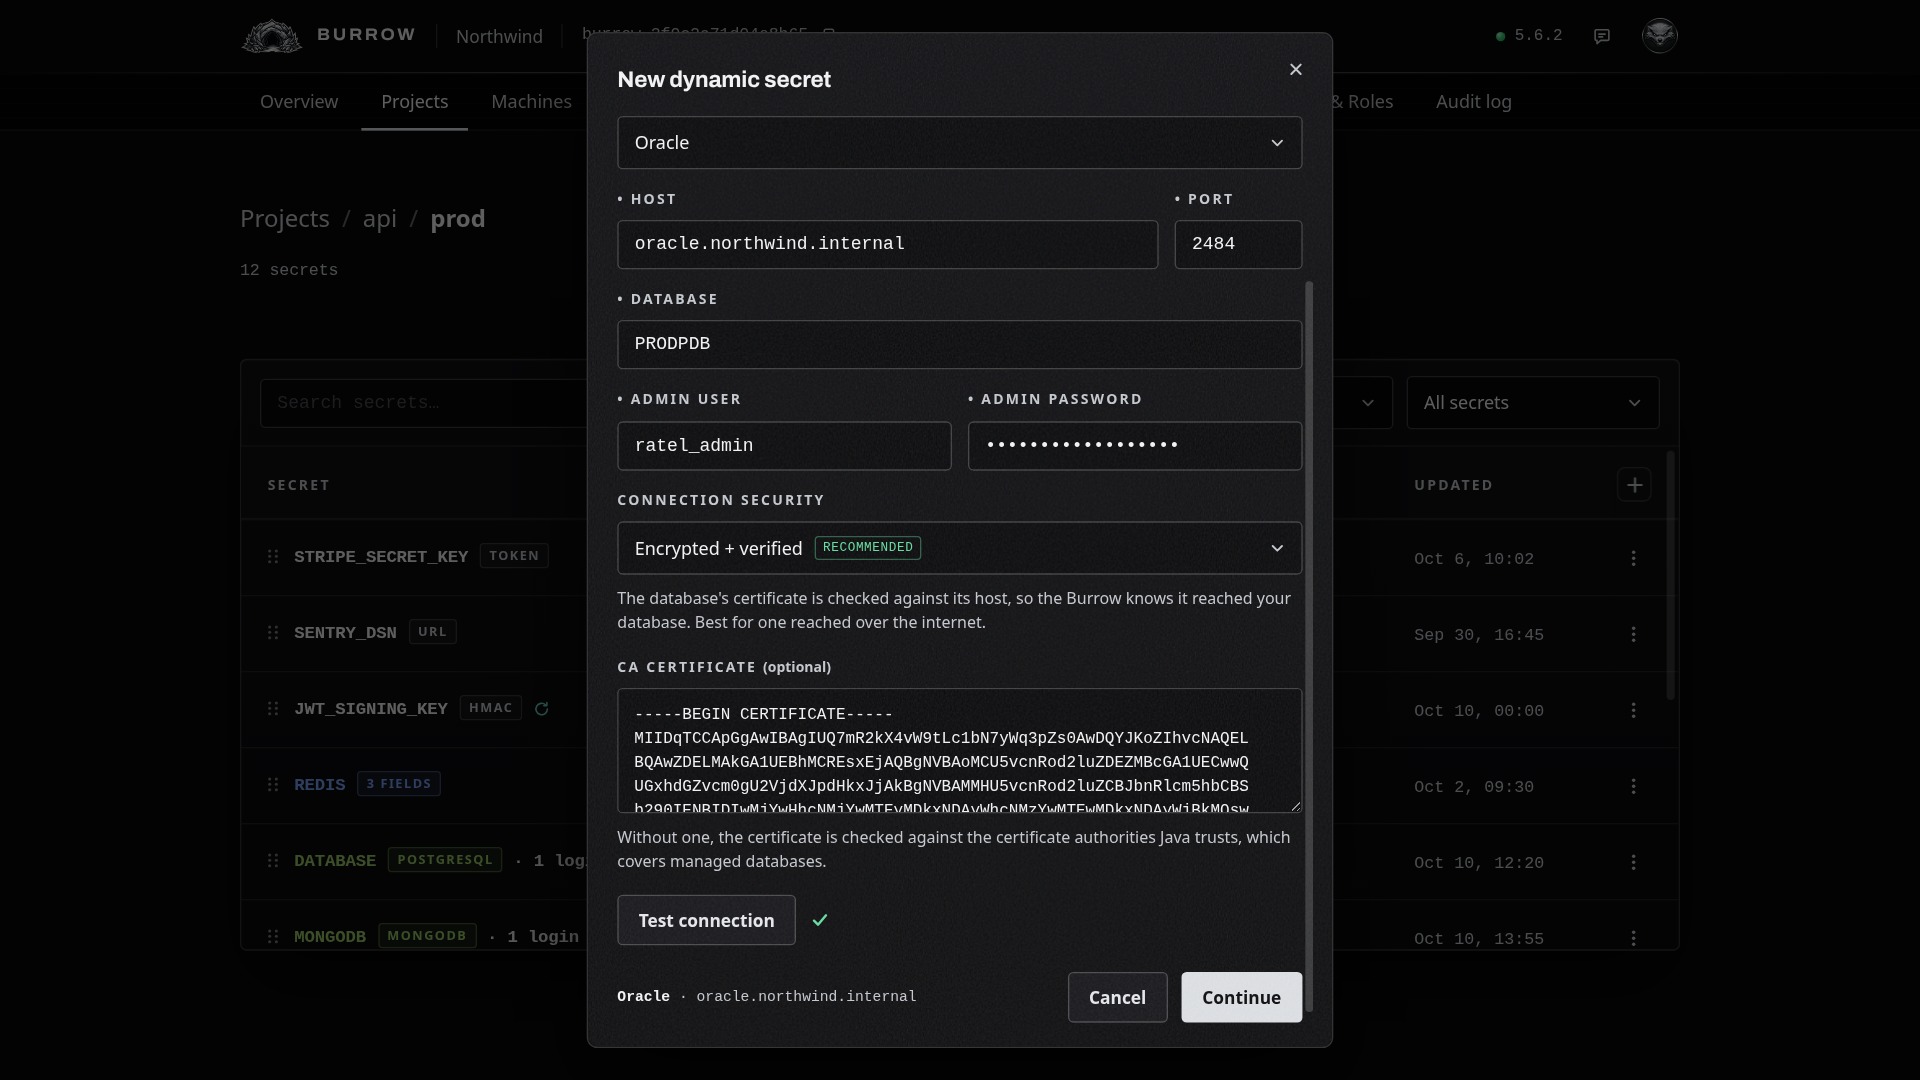Click the Admin password field
Image resolution: width=1920 pixels, height=1080 pixels.
[1135, 446]
